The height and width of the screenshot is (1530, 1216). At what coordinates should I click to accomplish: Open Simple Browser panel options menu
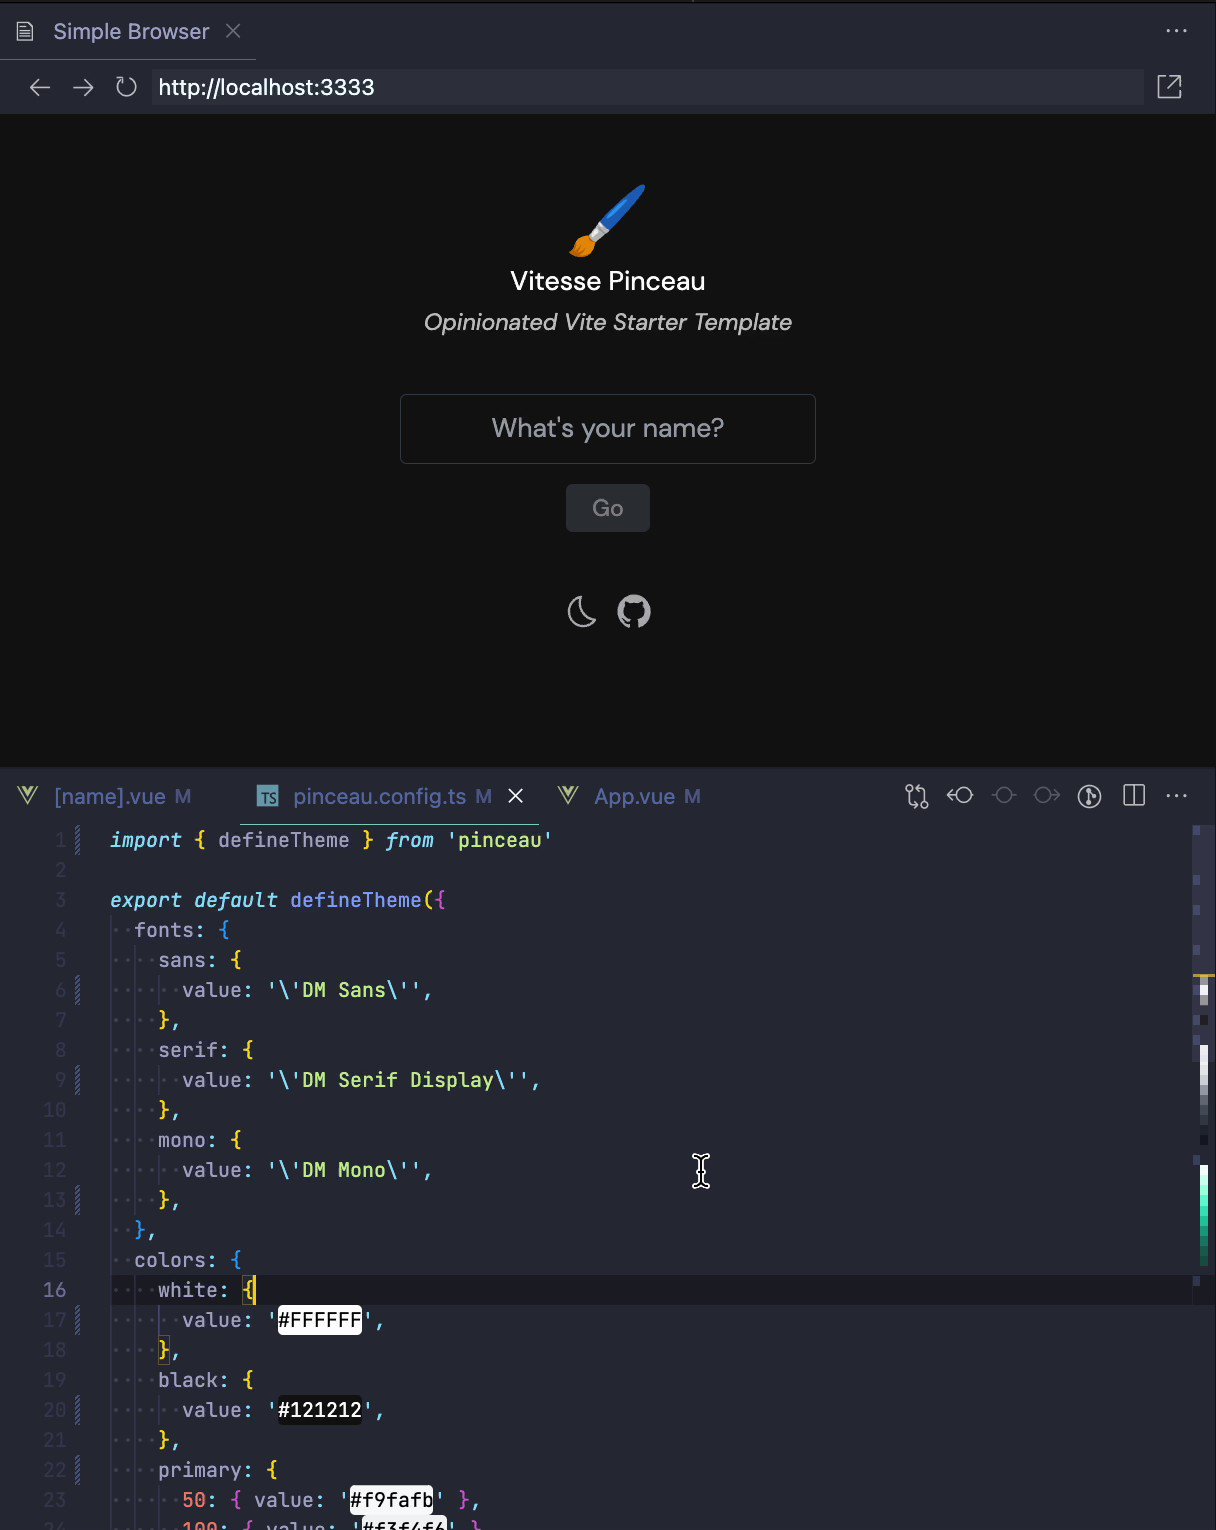pos(1176,30)
